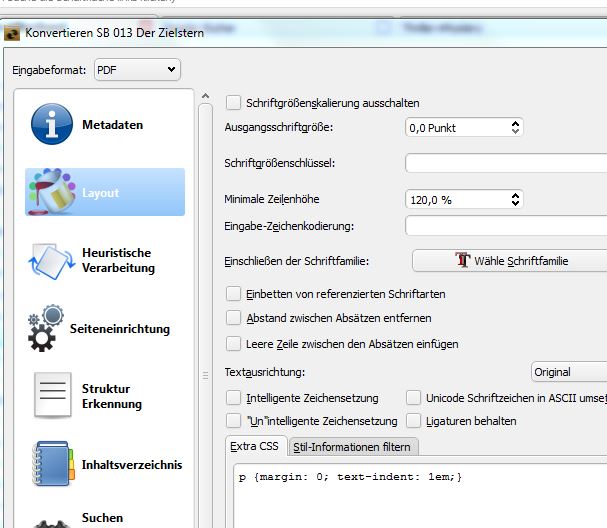The width and height of the screenshot is (607, 528).
Task: Increase Minimale Zeilenhöhe with up arrow
Action: tap(515, 195)
